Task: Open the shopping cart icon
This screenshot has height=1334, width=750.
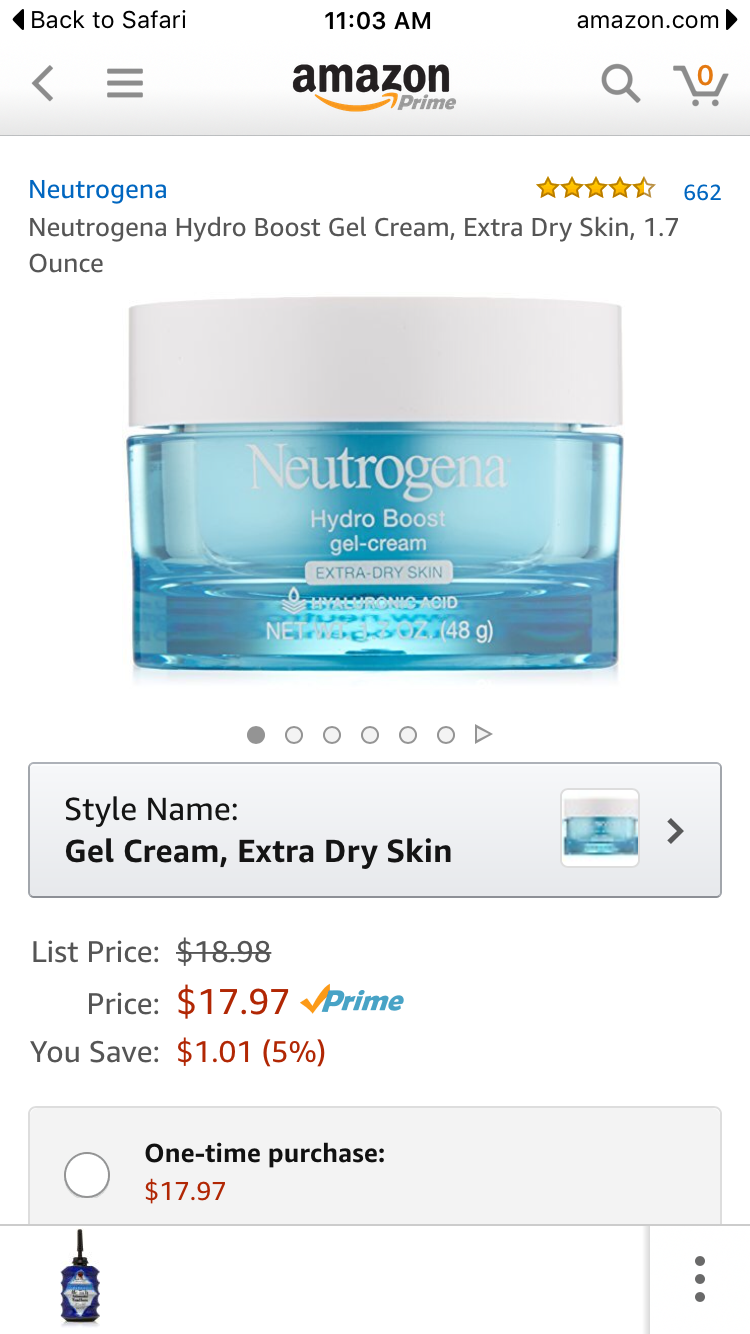Action: point(700,84)
